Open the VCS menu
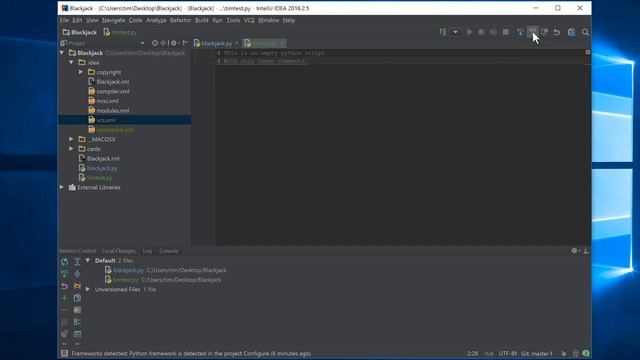 click(249, 20)
